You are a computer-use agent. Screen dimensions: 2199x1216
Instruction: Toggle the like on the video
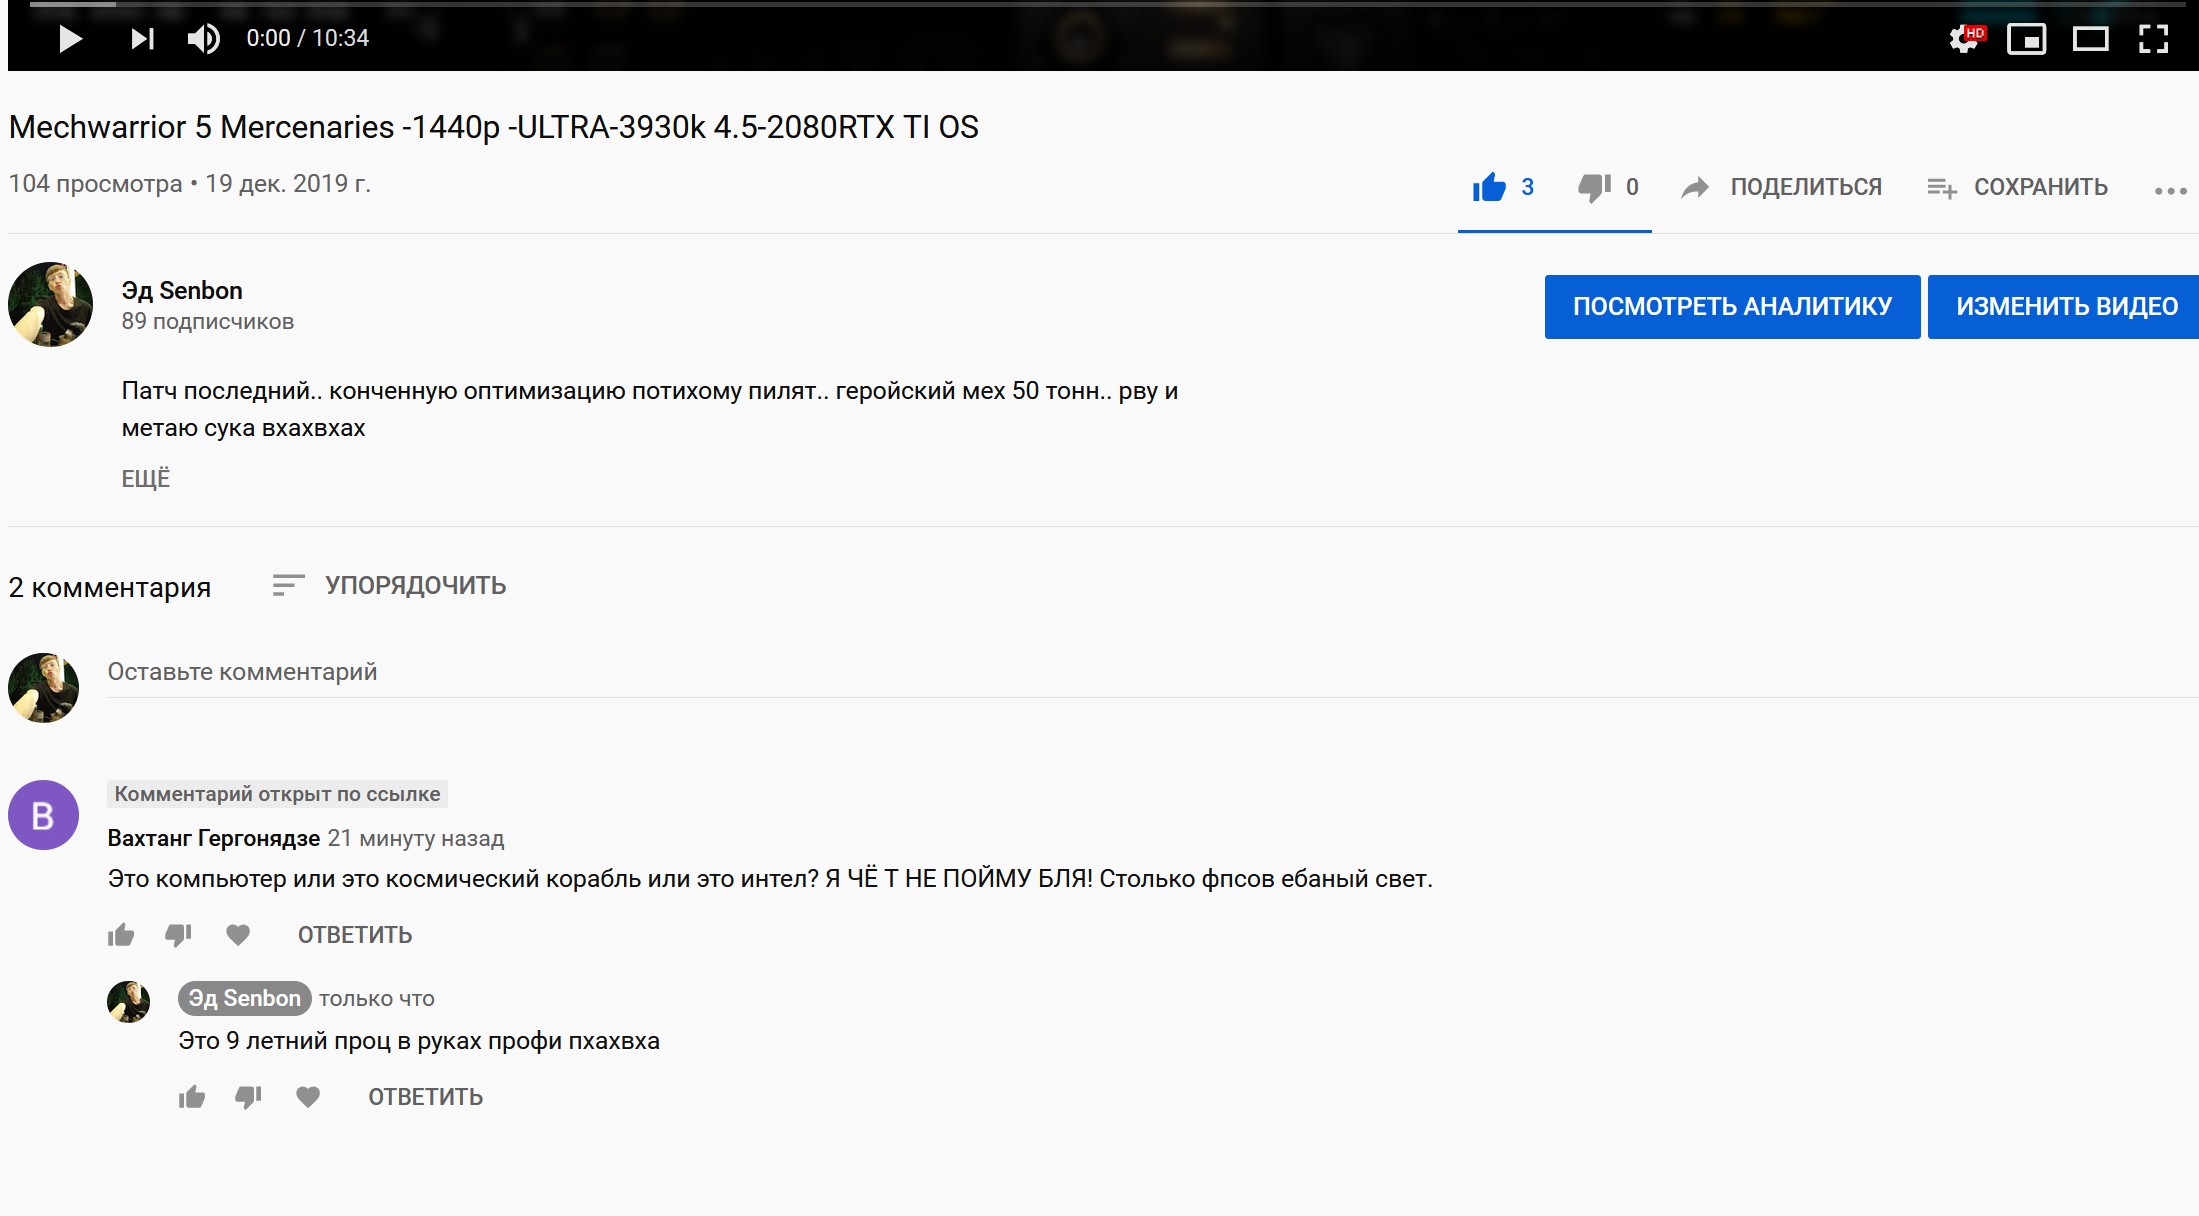(x=1489, y=187)
